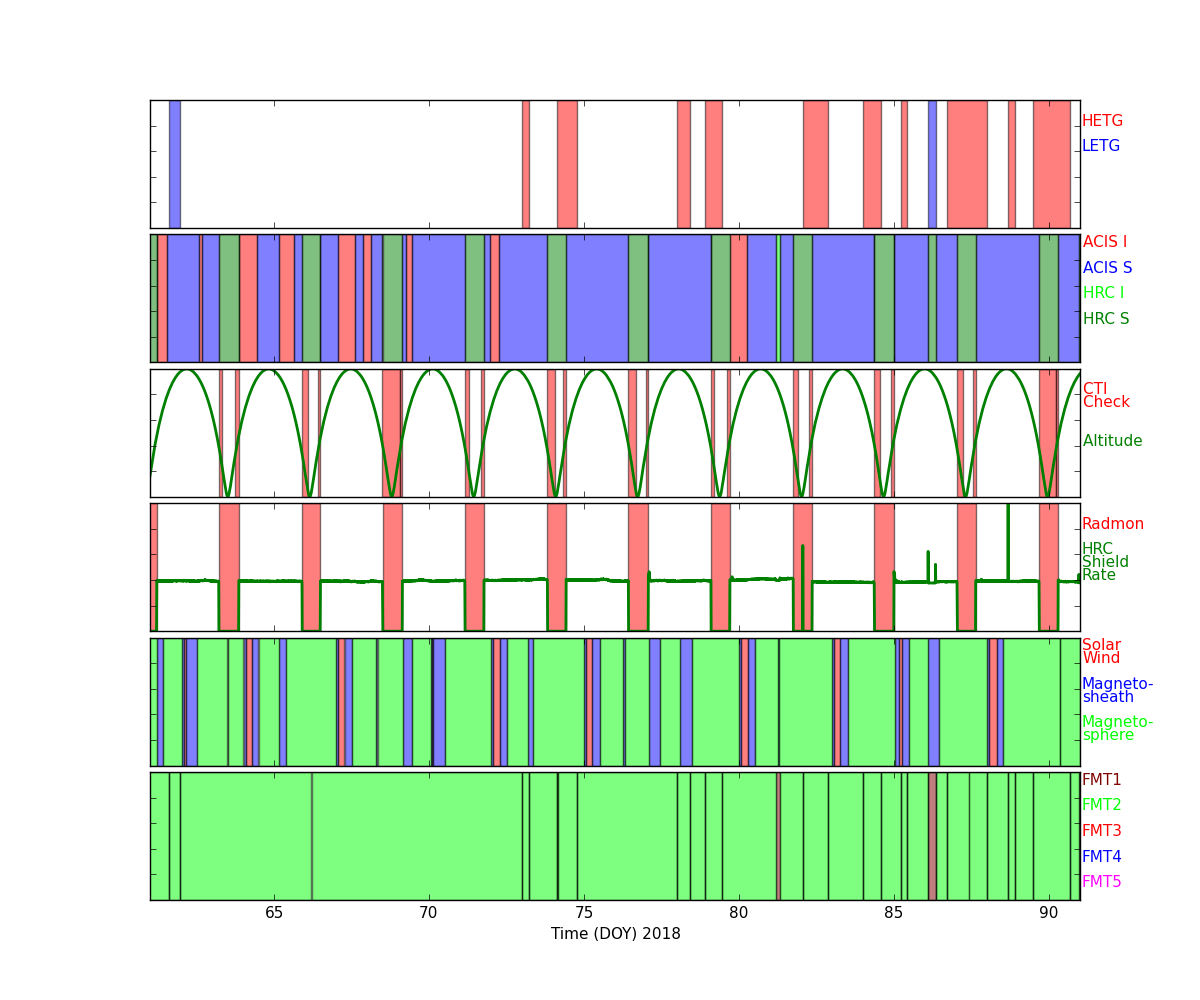Click the magenta FMT5 label
Screen dimensions: 1200x1000
1101,882
